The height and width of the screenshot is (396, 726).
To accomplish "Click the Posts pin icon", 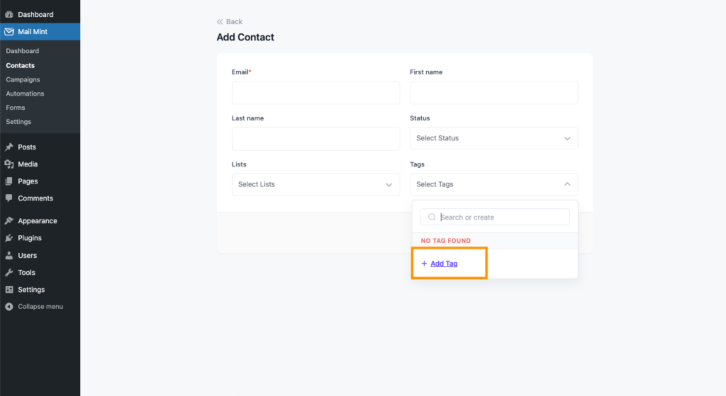I will click(x=9, y=147).
